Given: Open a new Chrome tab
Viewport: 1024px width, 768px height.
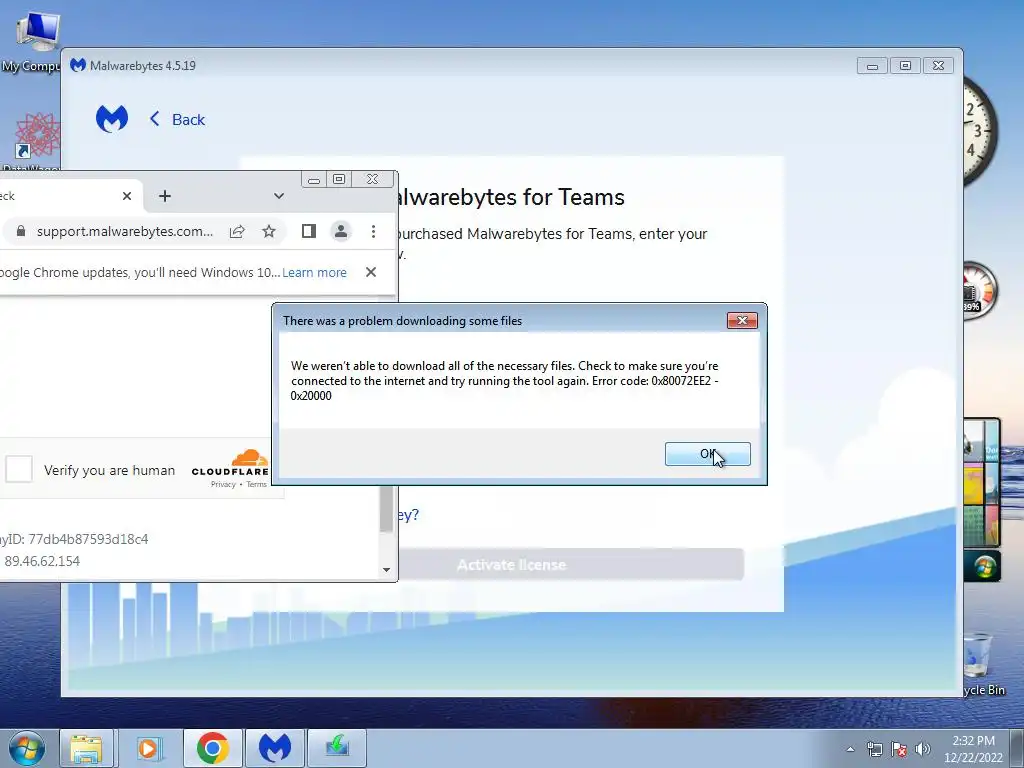Looking at the screenshot, I should tap(165, 196).
